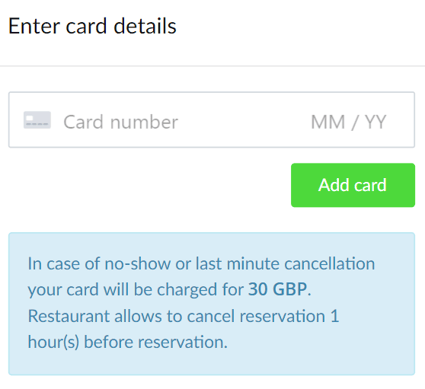Screen dimensions: 425x389
Task: Click your card will be charged text
Action: coord(136,289)
